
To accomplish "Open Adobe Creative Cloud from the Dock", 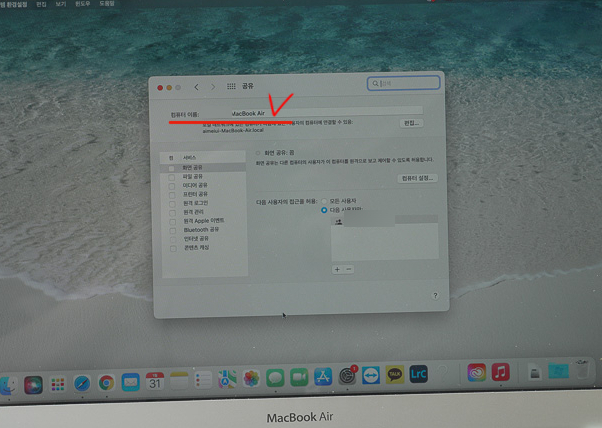I will click(476, 372).
